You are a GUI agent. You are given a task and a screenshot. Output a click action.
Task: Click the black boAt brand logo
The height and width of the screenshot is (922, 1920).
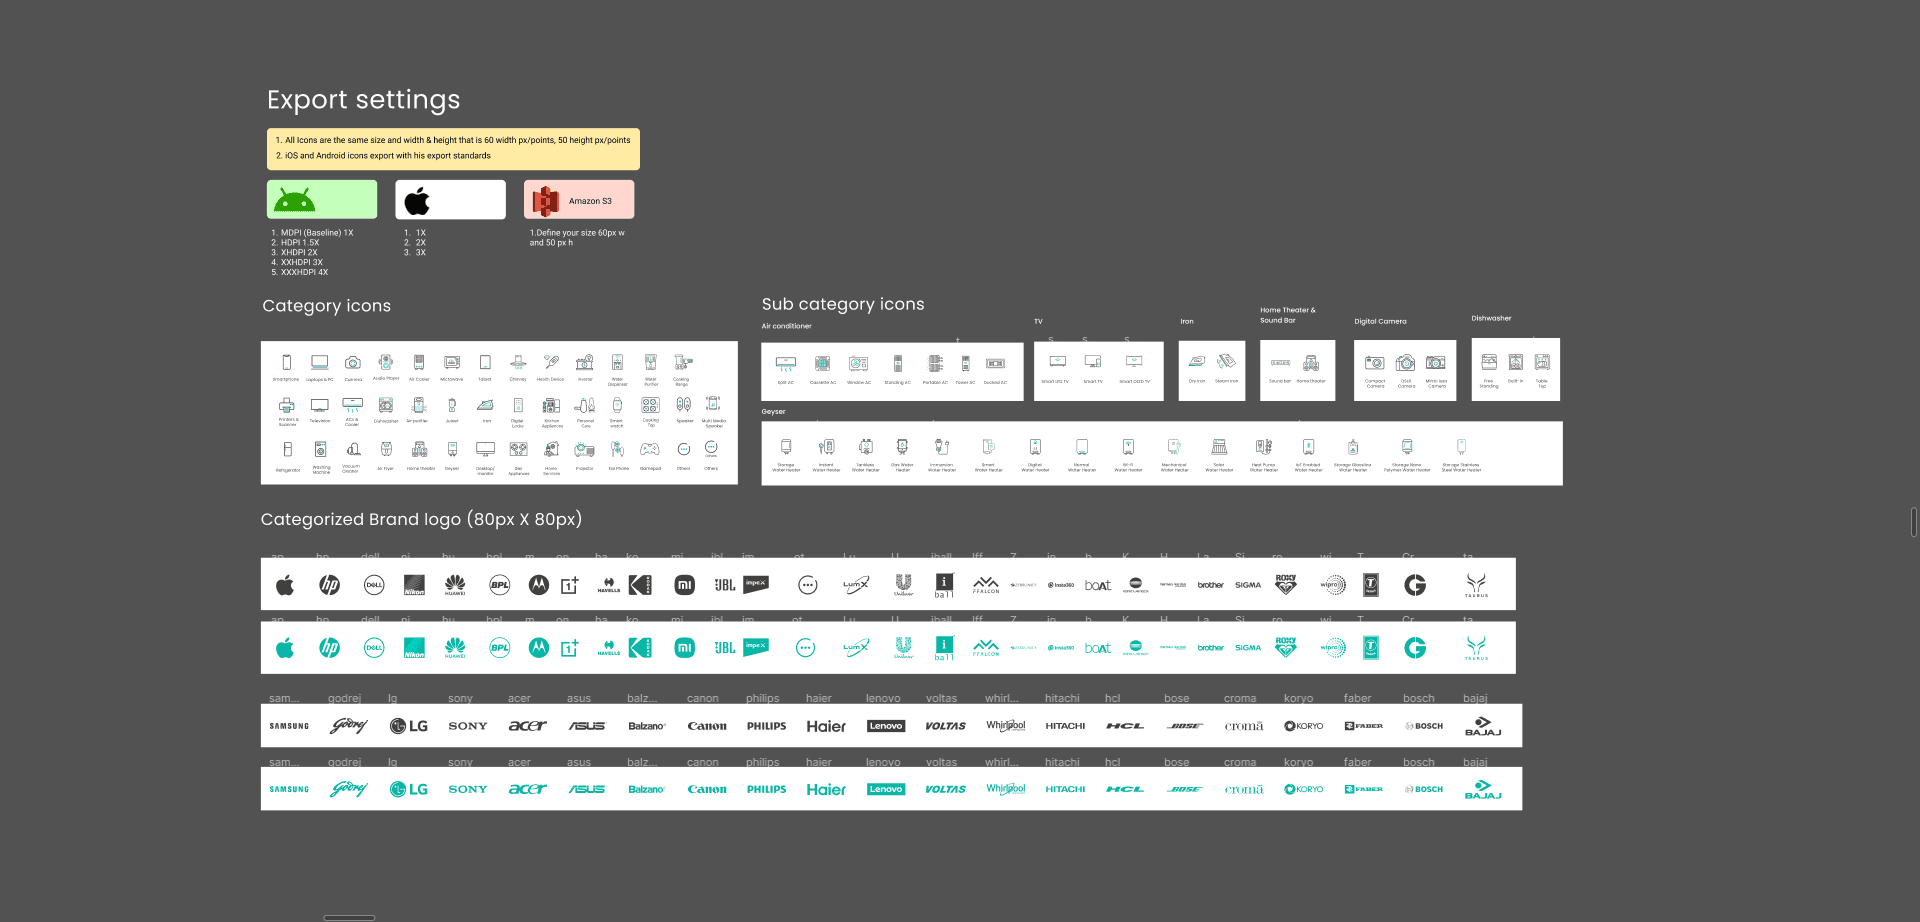coord(1098,585)
